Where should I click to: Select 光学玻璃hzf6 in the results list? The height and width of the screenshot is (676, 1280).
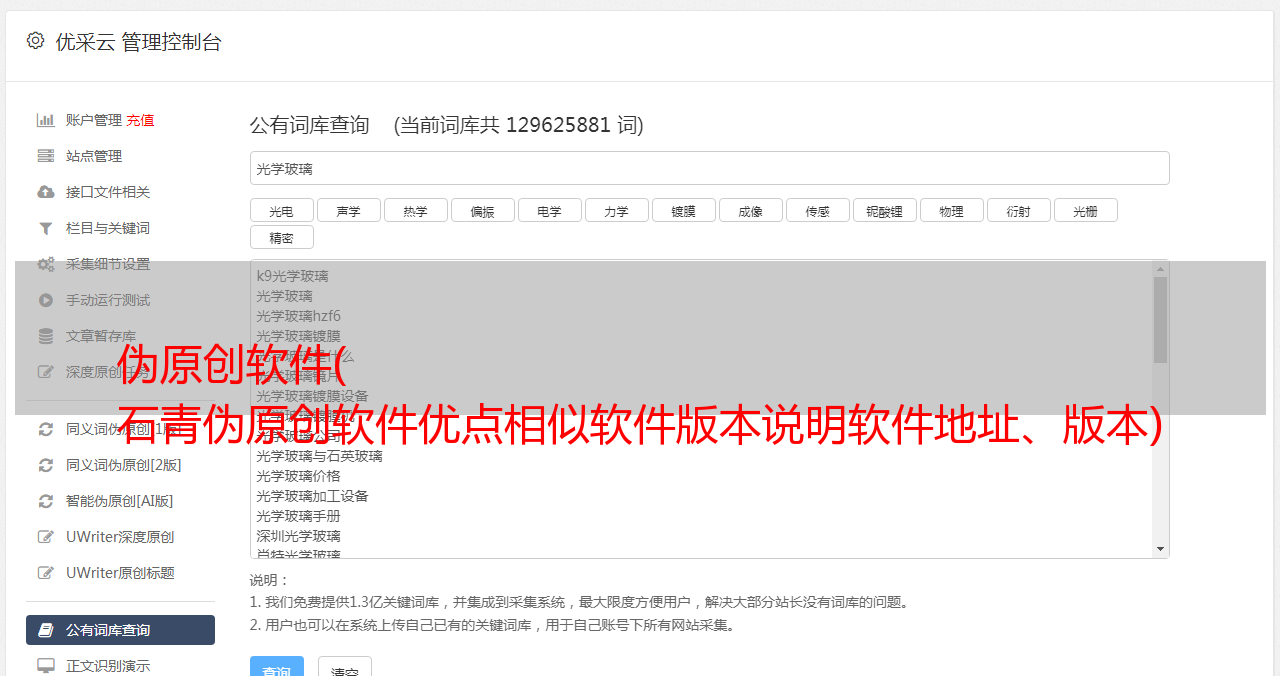tap(298, 316)
